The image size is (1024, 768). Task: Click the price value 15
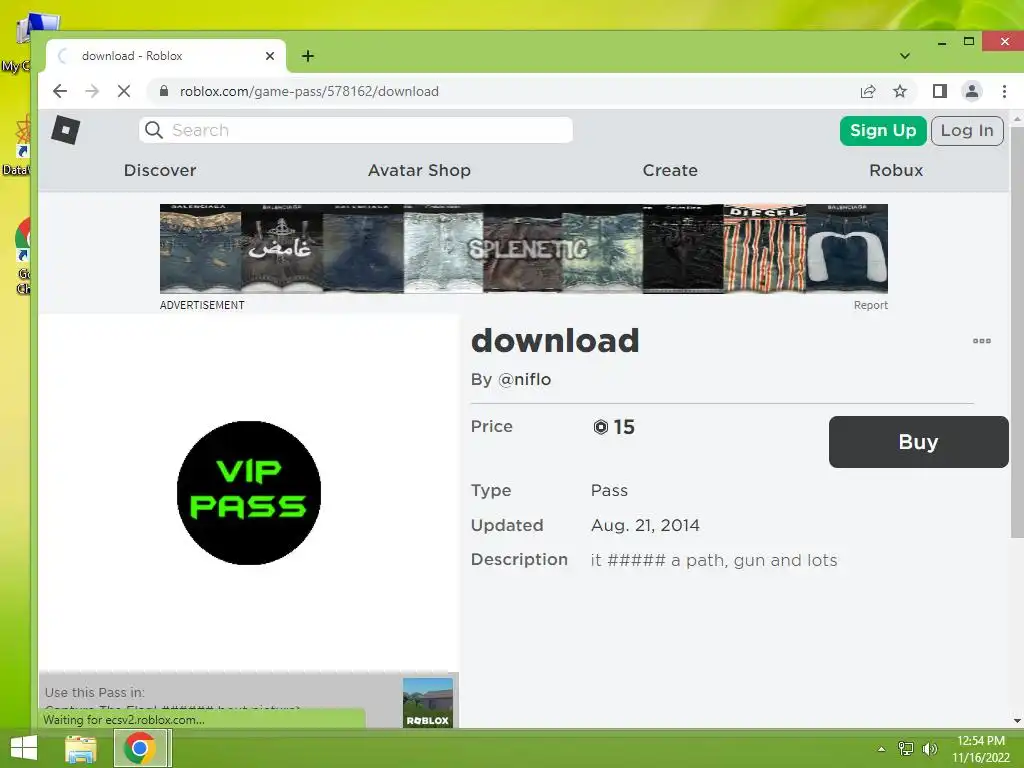(x=624, y=427)
